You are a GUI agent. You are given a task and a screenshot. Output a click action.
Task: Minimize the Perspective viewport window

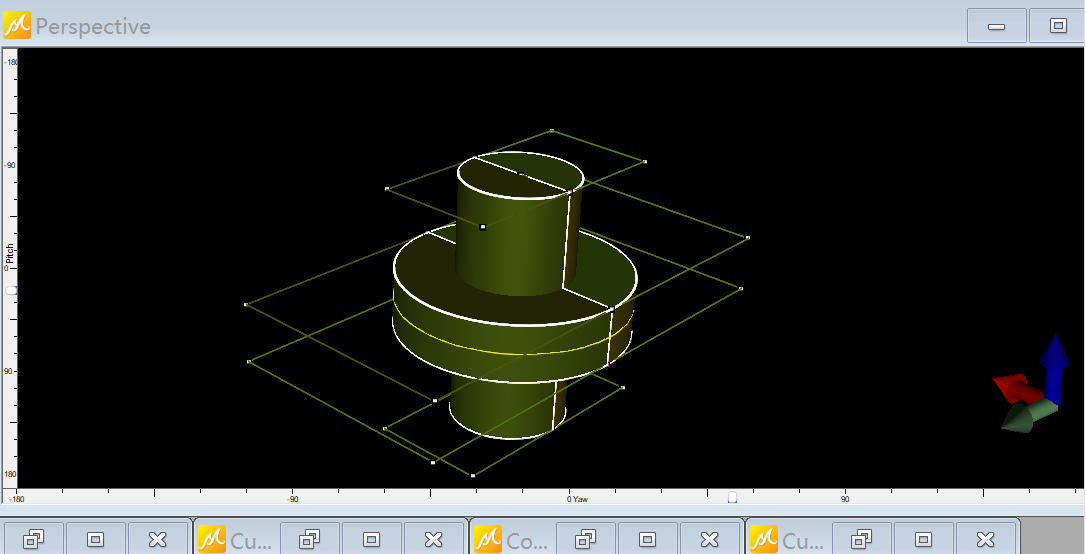996,26
